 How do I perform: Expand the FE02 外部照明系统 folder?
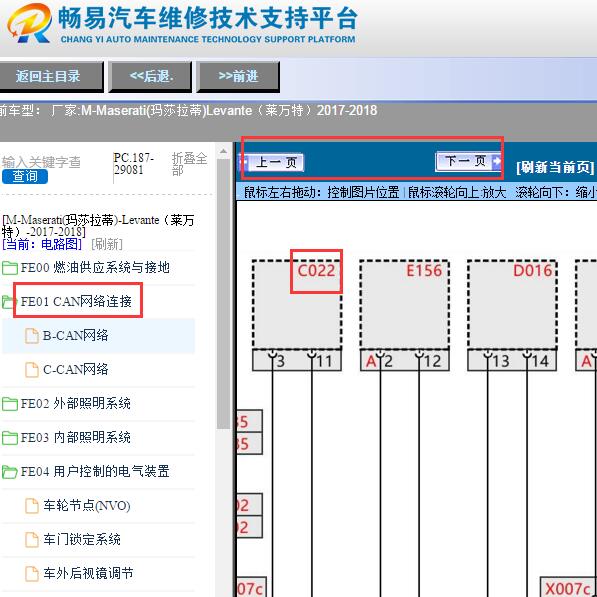(x=75, y=404)
